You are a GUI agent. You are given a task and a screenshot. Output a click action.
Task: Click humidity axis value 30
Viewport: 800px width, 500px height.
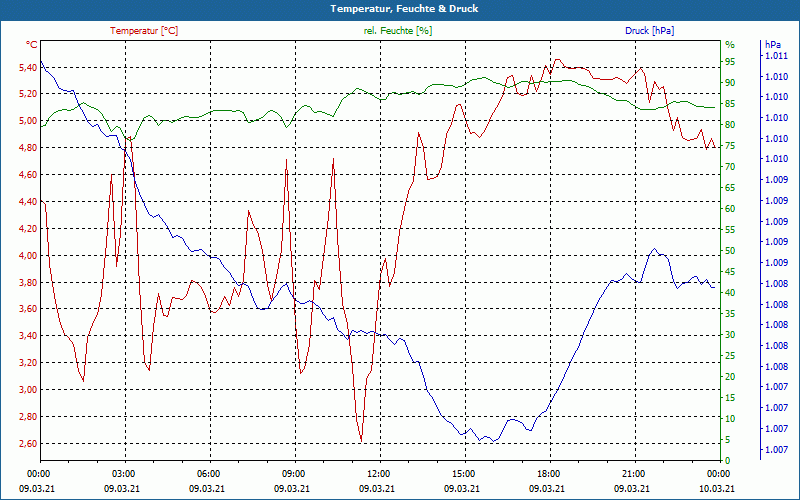[730, 335]
